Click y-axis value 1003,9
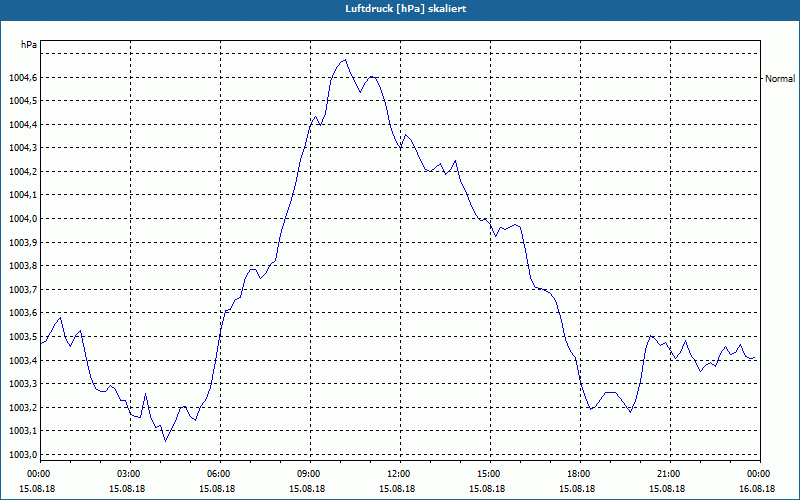This screenshot has width=800, height=500. (23, 242)
